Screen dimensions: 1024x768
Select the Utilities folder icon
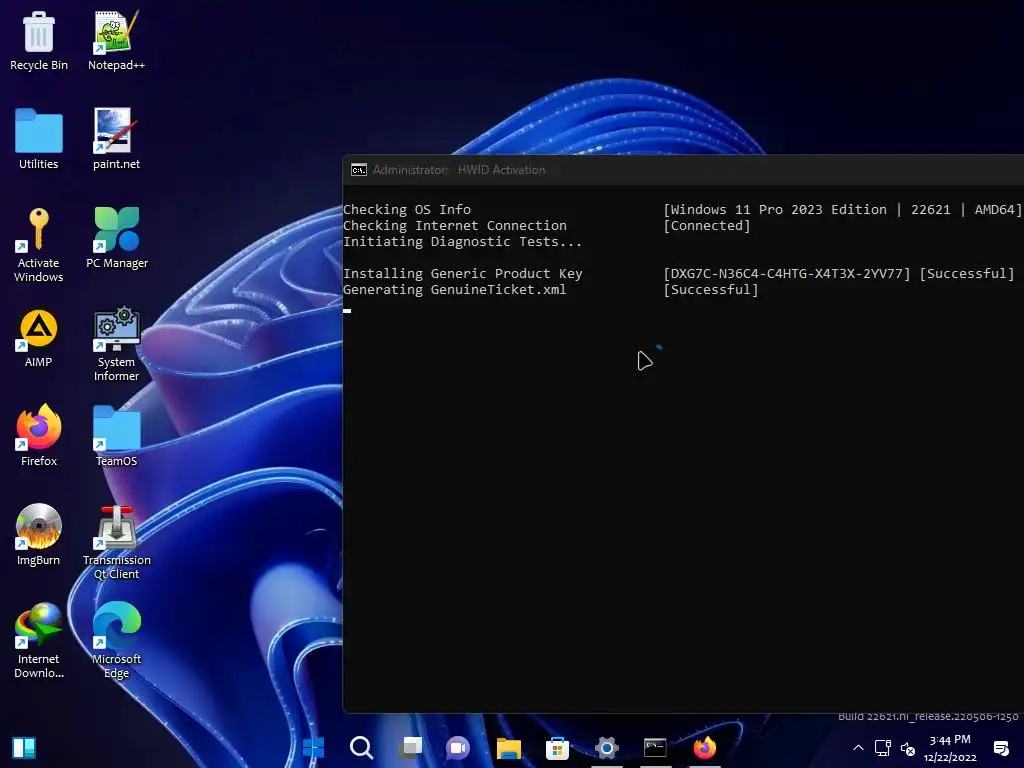coord(39,139)
